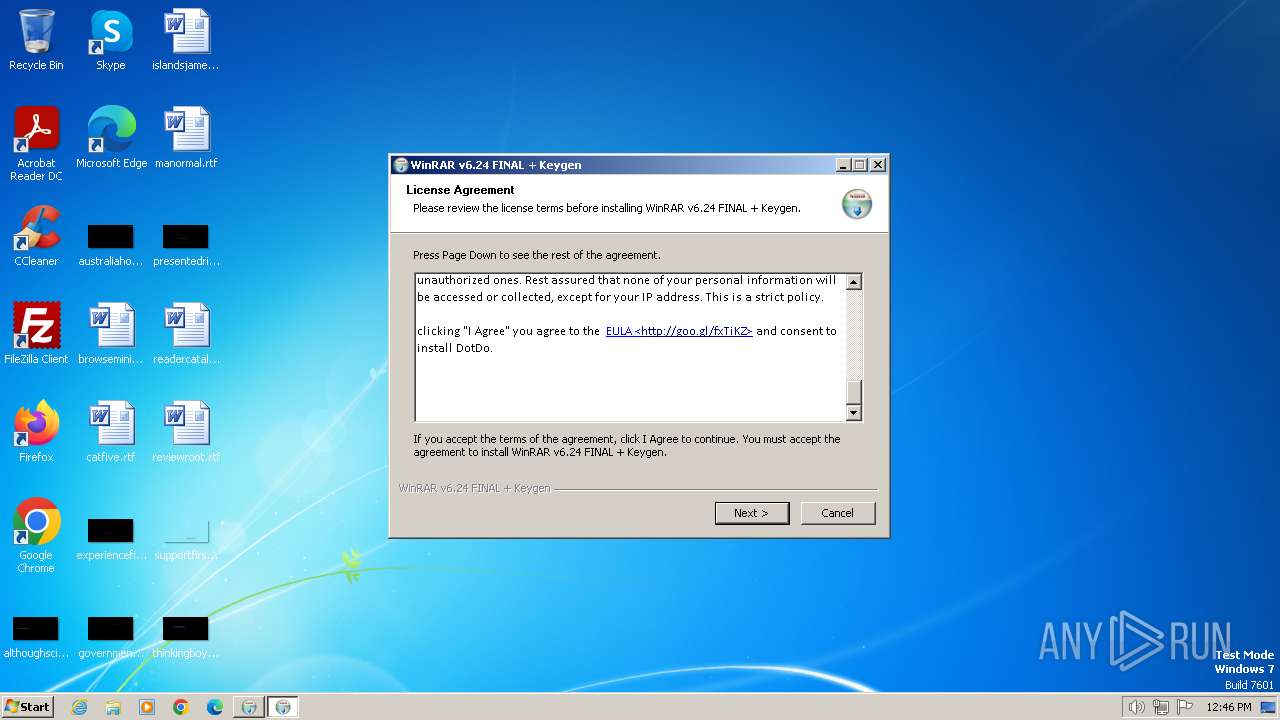Viewport: 1280px width, 720px height.
Task: Open Chrome from the taskbar
Action: 181,707
